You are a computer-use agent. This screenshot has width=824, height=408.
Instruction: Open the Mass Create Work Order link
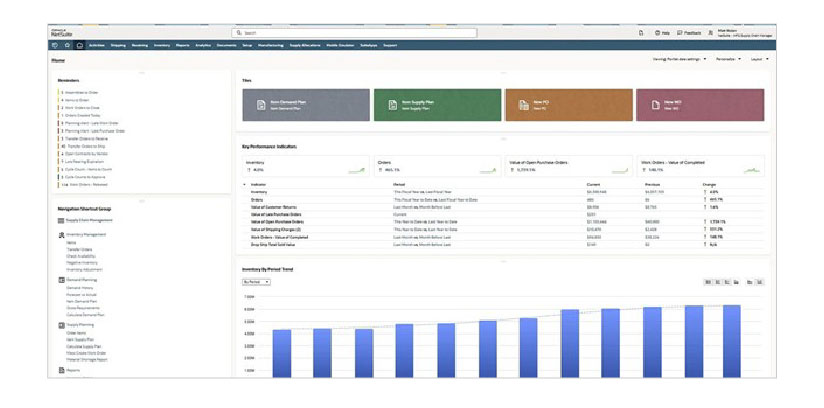(x=86, y=353)
